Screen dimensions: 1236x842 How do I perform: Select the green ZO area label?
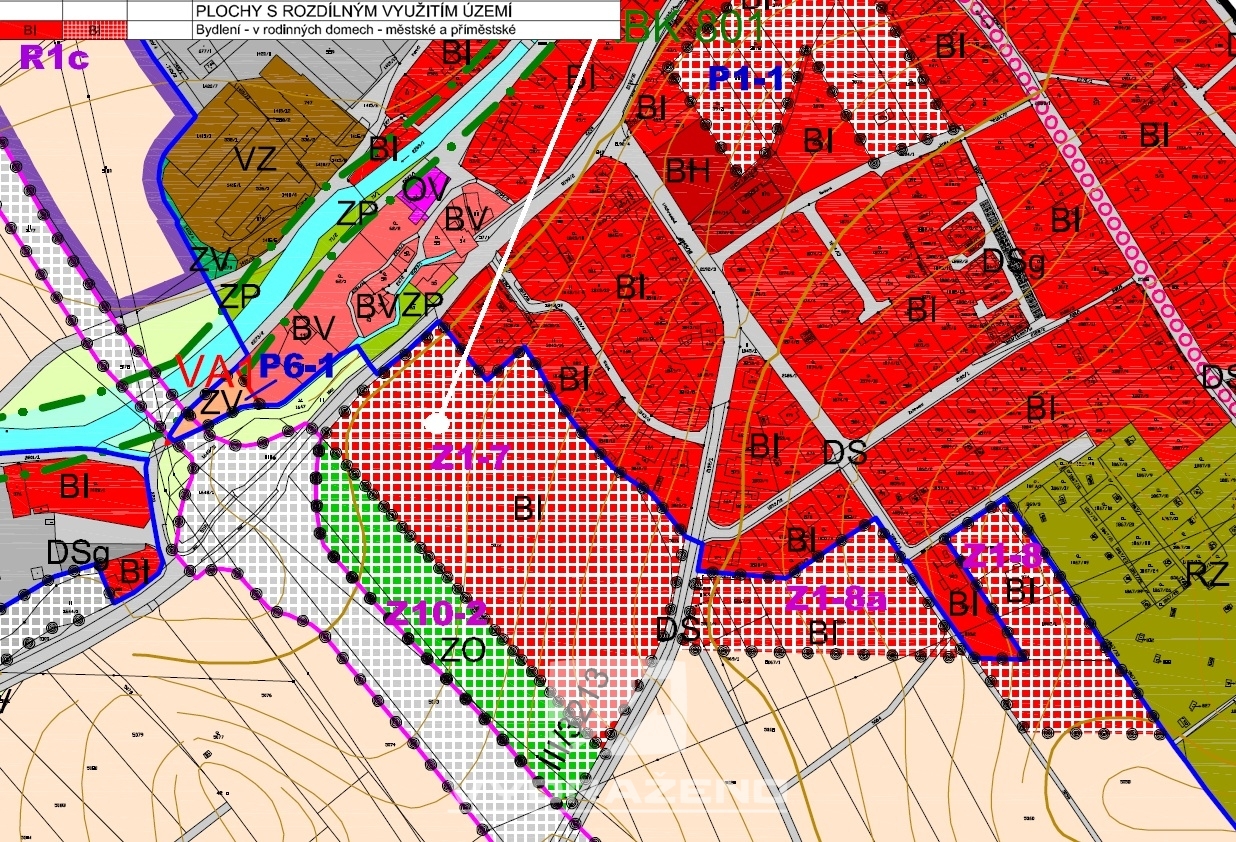click(x=463, y=650)
